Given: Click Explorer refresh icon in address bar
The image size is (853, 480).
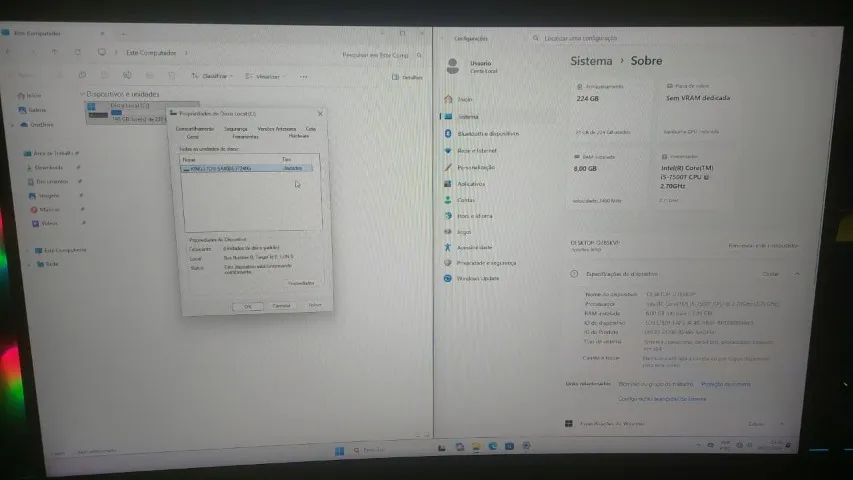Looking at the screenshot, I should coord(78,52).
